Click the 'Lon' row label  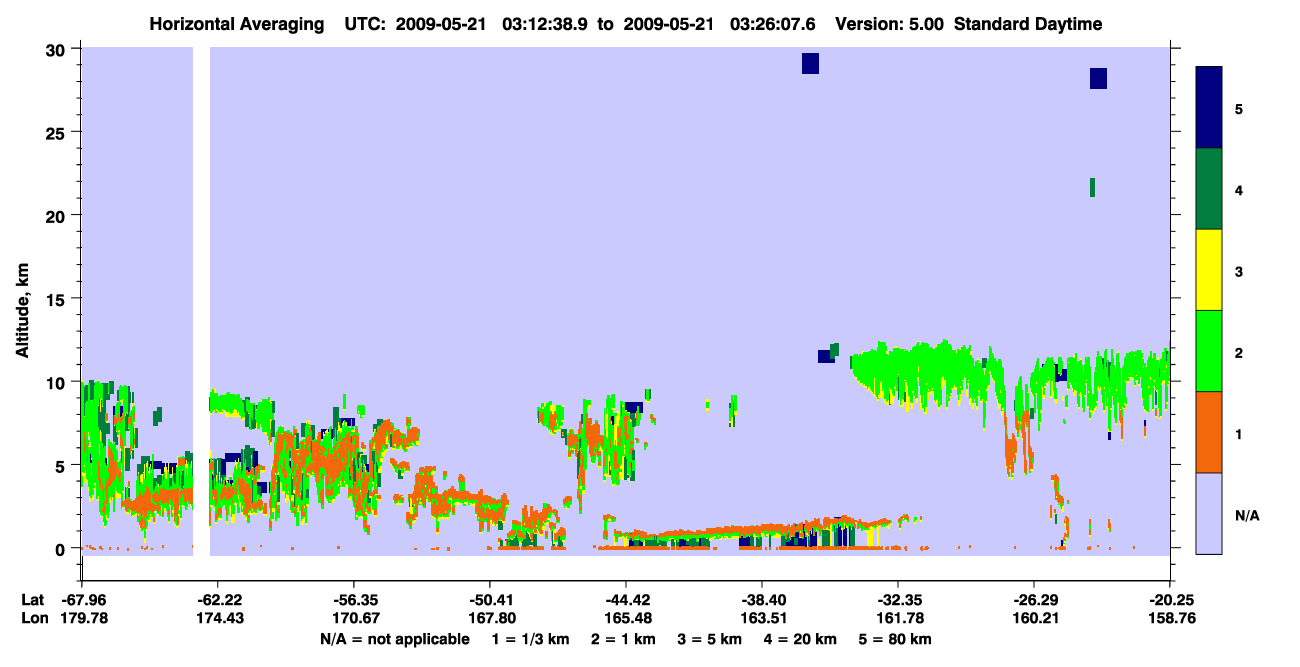(x=34, y=618)
